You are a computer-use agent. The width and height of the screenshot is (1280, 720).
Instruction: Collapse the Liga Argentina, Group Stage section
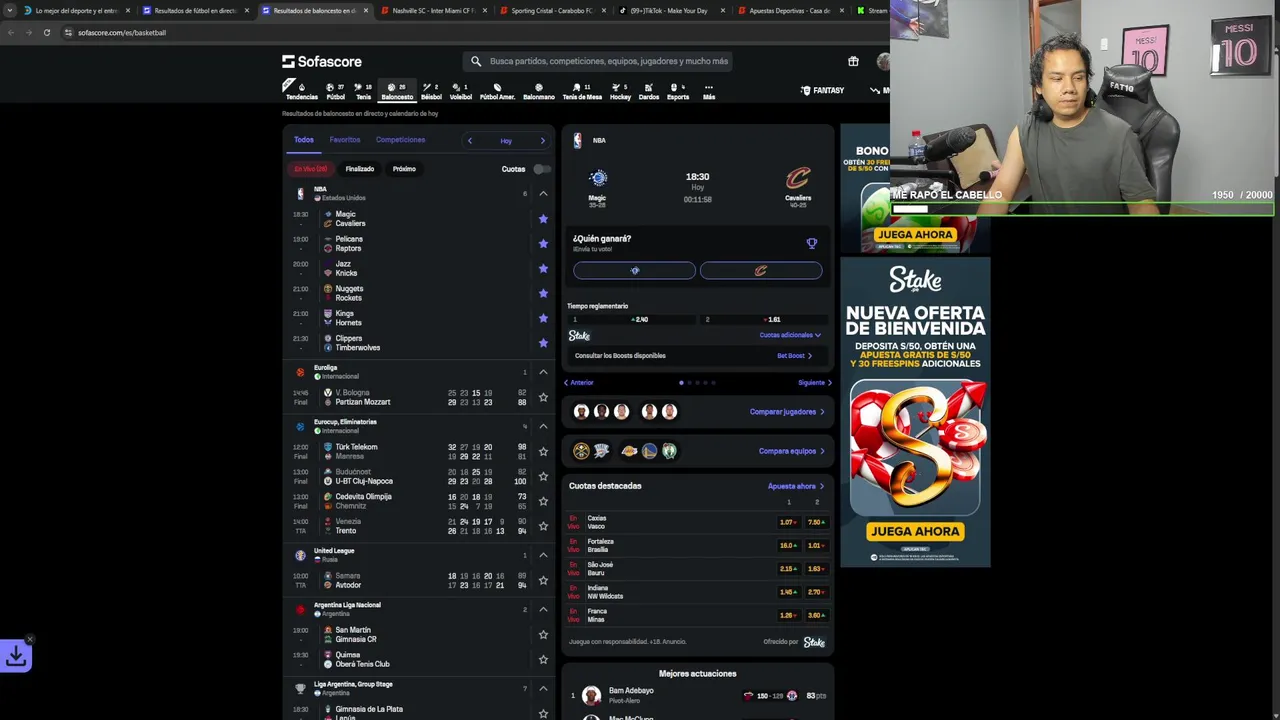tap(543, 688)
